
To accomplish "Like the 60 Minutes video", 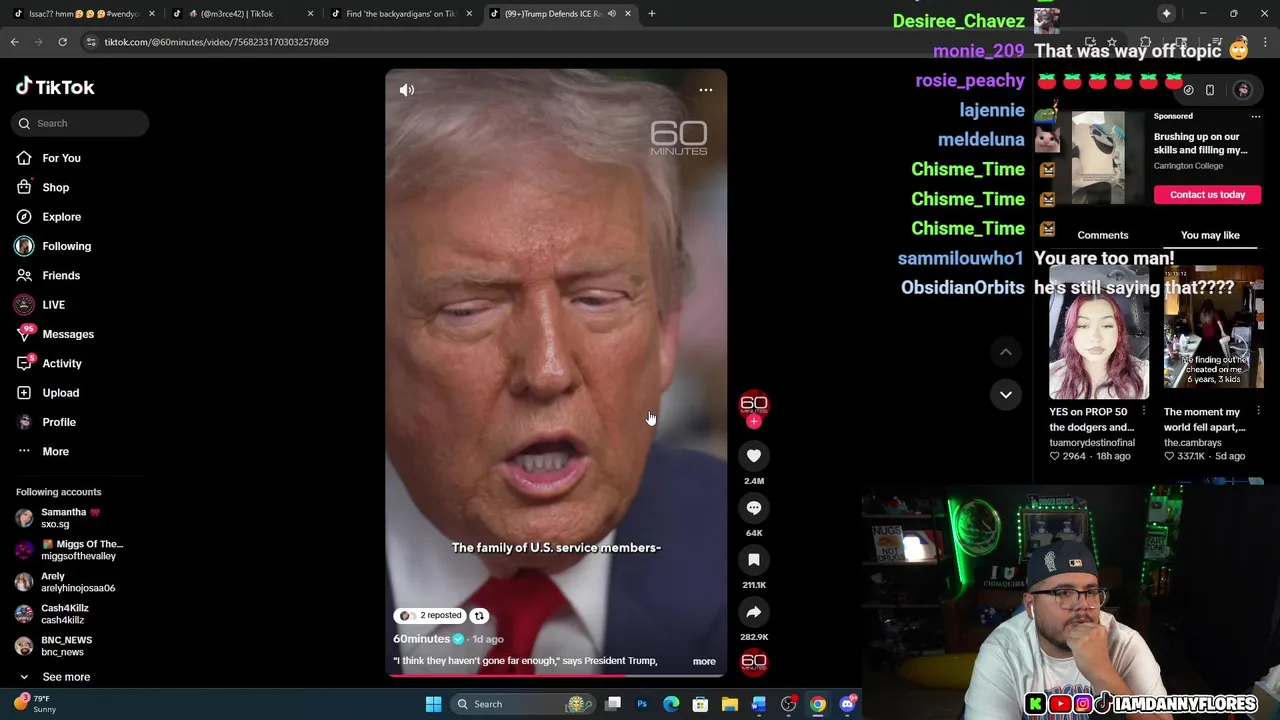I will (x=754, y=456).
